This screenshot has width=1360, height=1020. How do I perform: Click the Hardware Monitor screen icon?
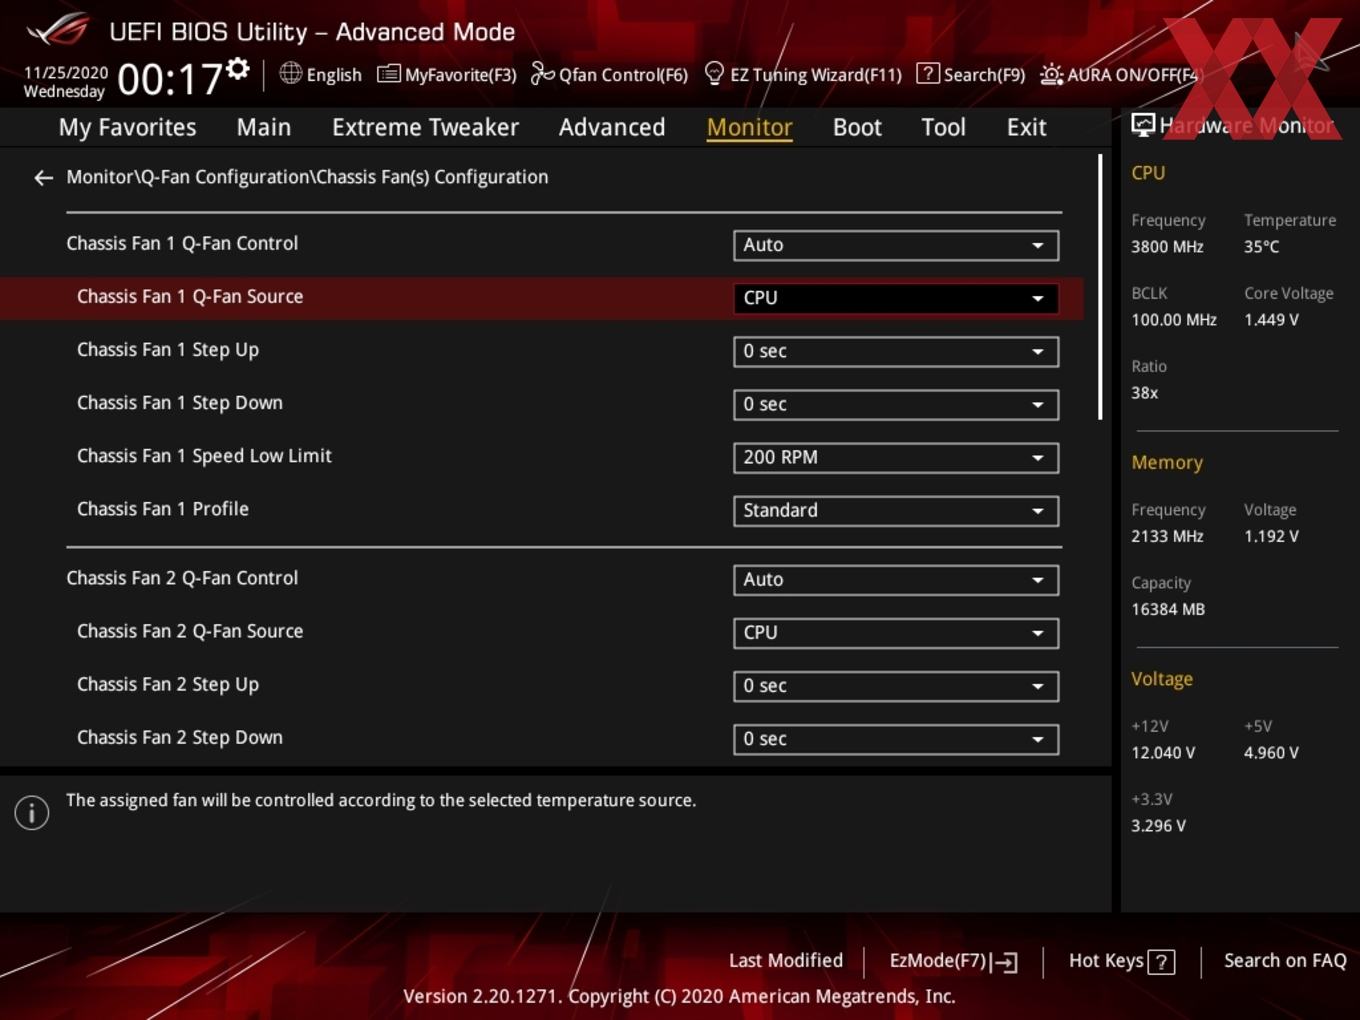(1143, 125)
